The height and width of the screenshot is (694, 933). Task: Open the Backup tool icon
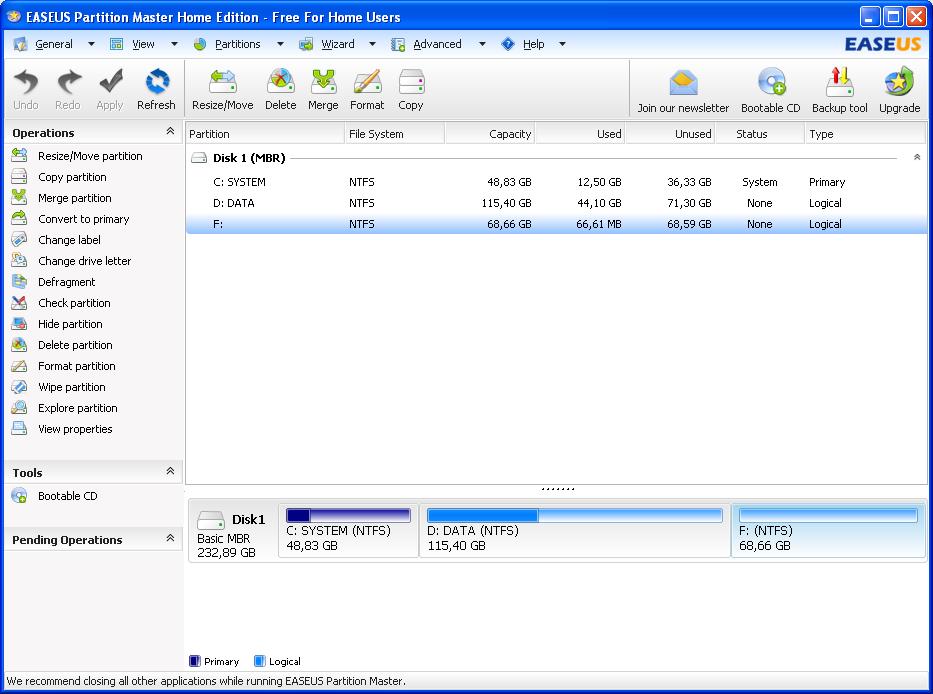click(840, 83)
